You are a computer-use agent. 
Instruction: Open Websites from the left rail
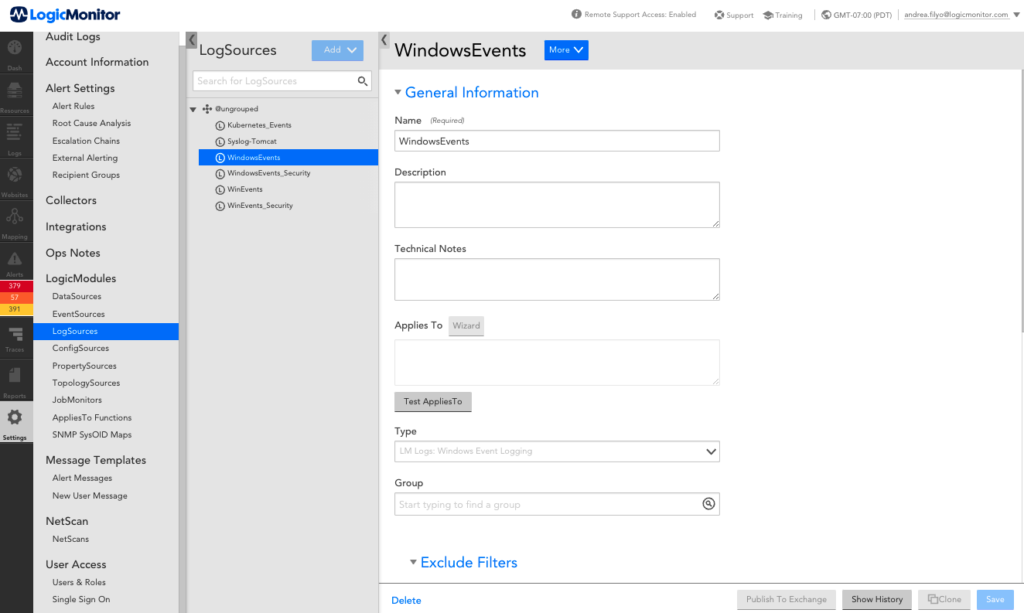point(15,181)
